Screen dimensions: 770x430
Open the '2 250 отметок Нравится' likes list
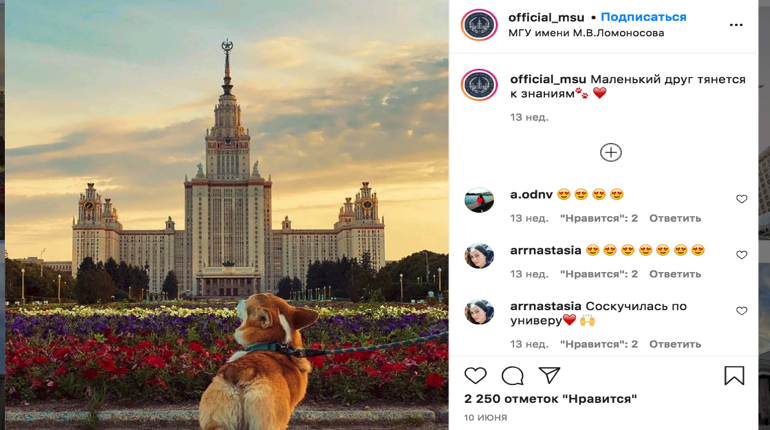[x=550, y=399]
